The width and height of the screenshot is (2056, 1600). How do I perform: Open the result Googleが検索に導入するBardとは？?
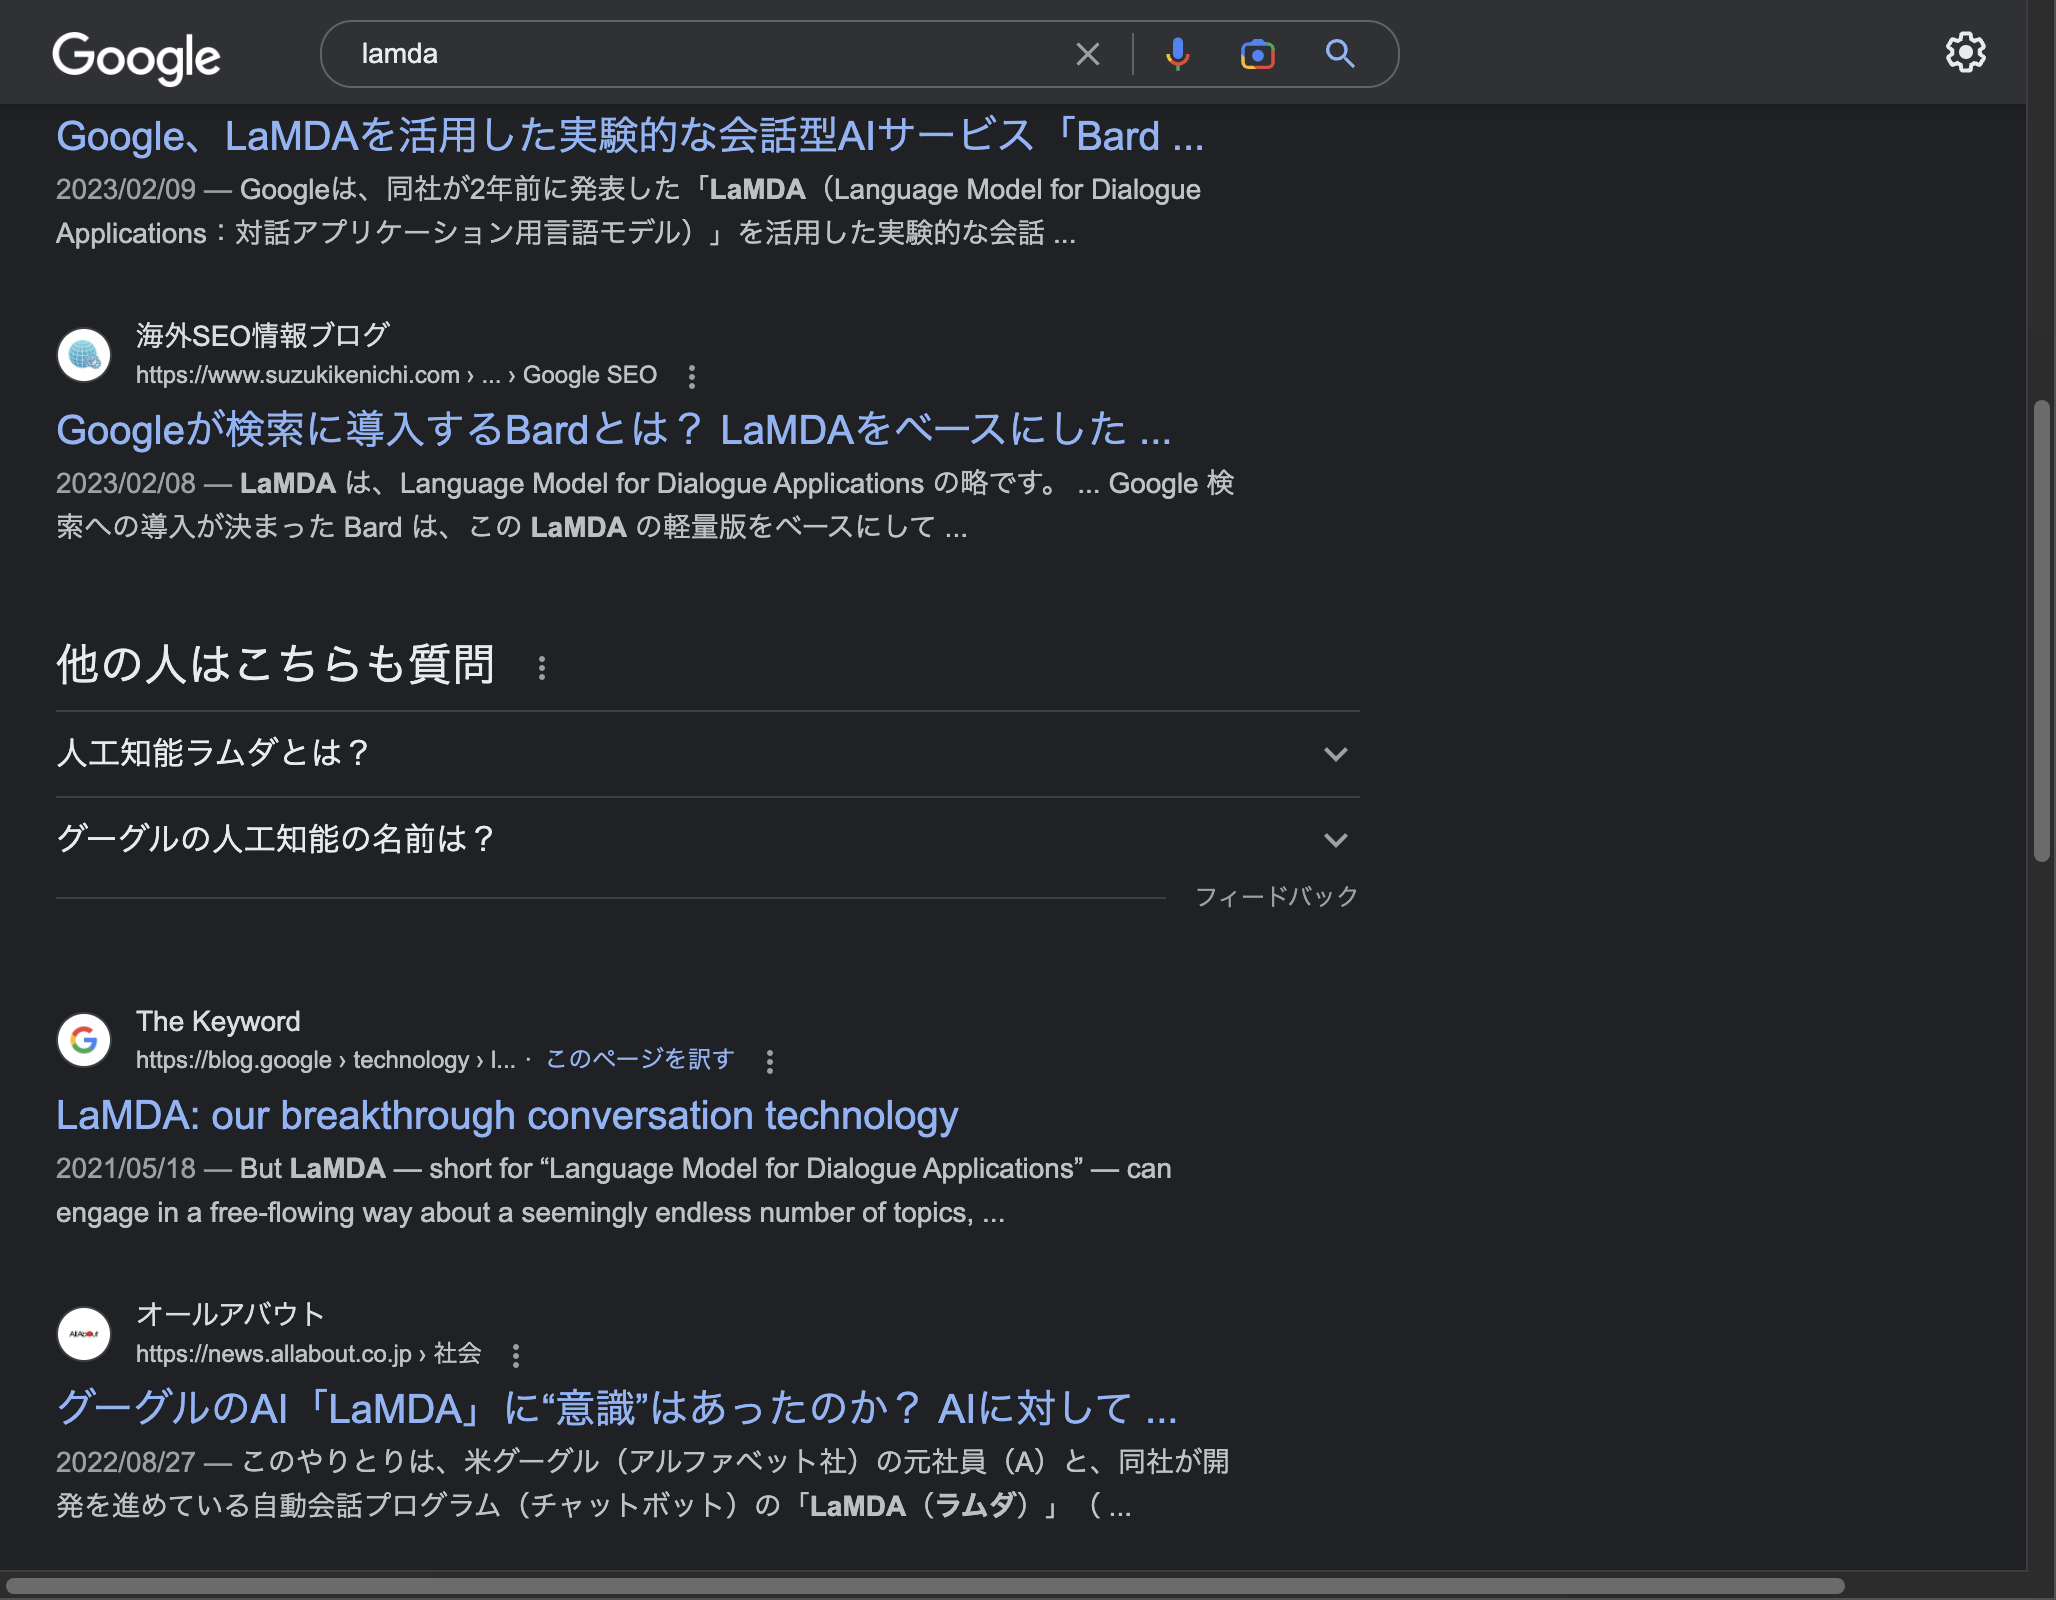tap(614, 430)
